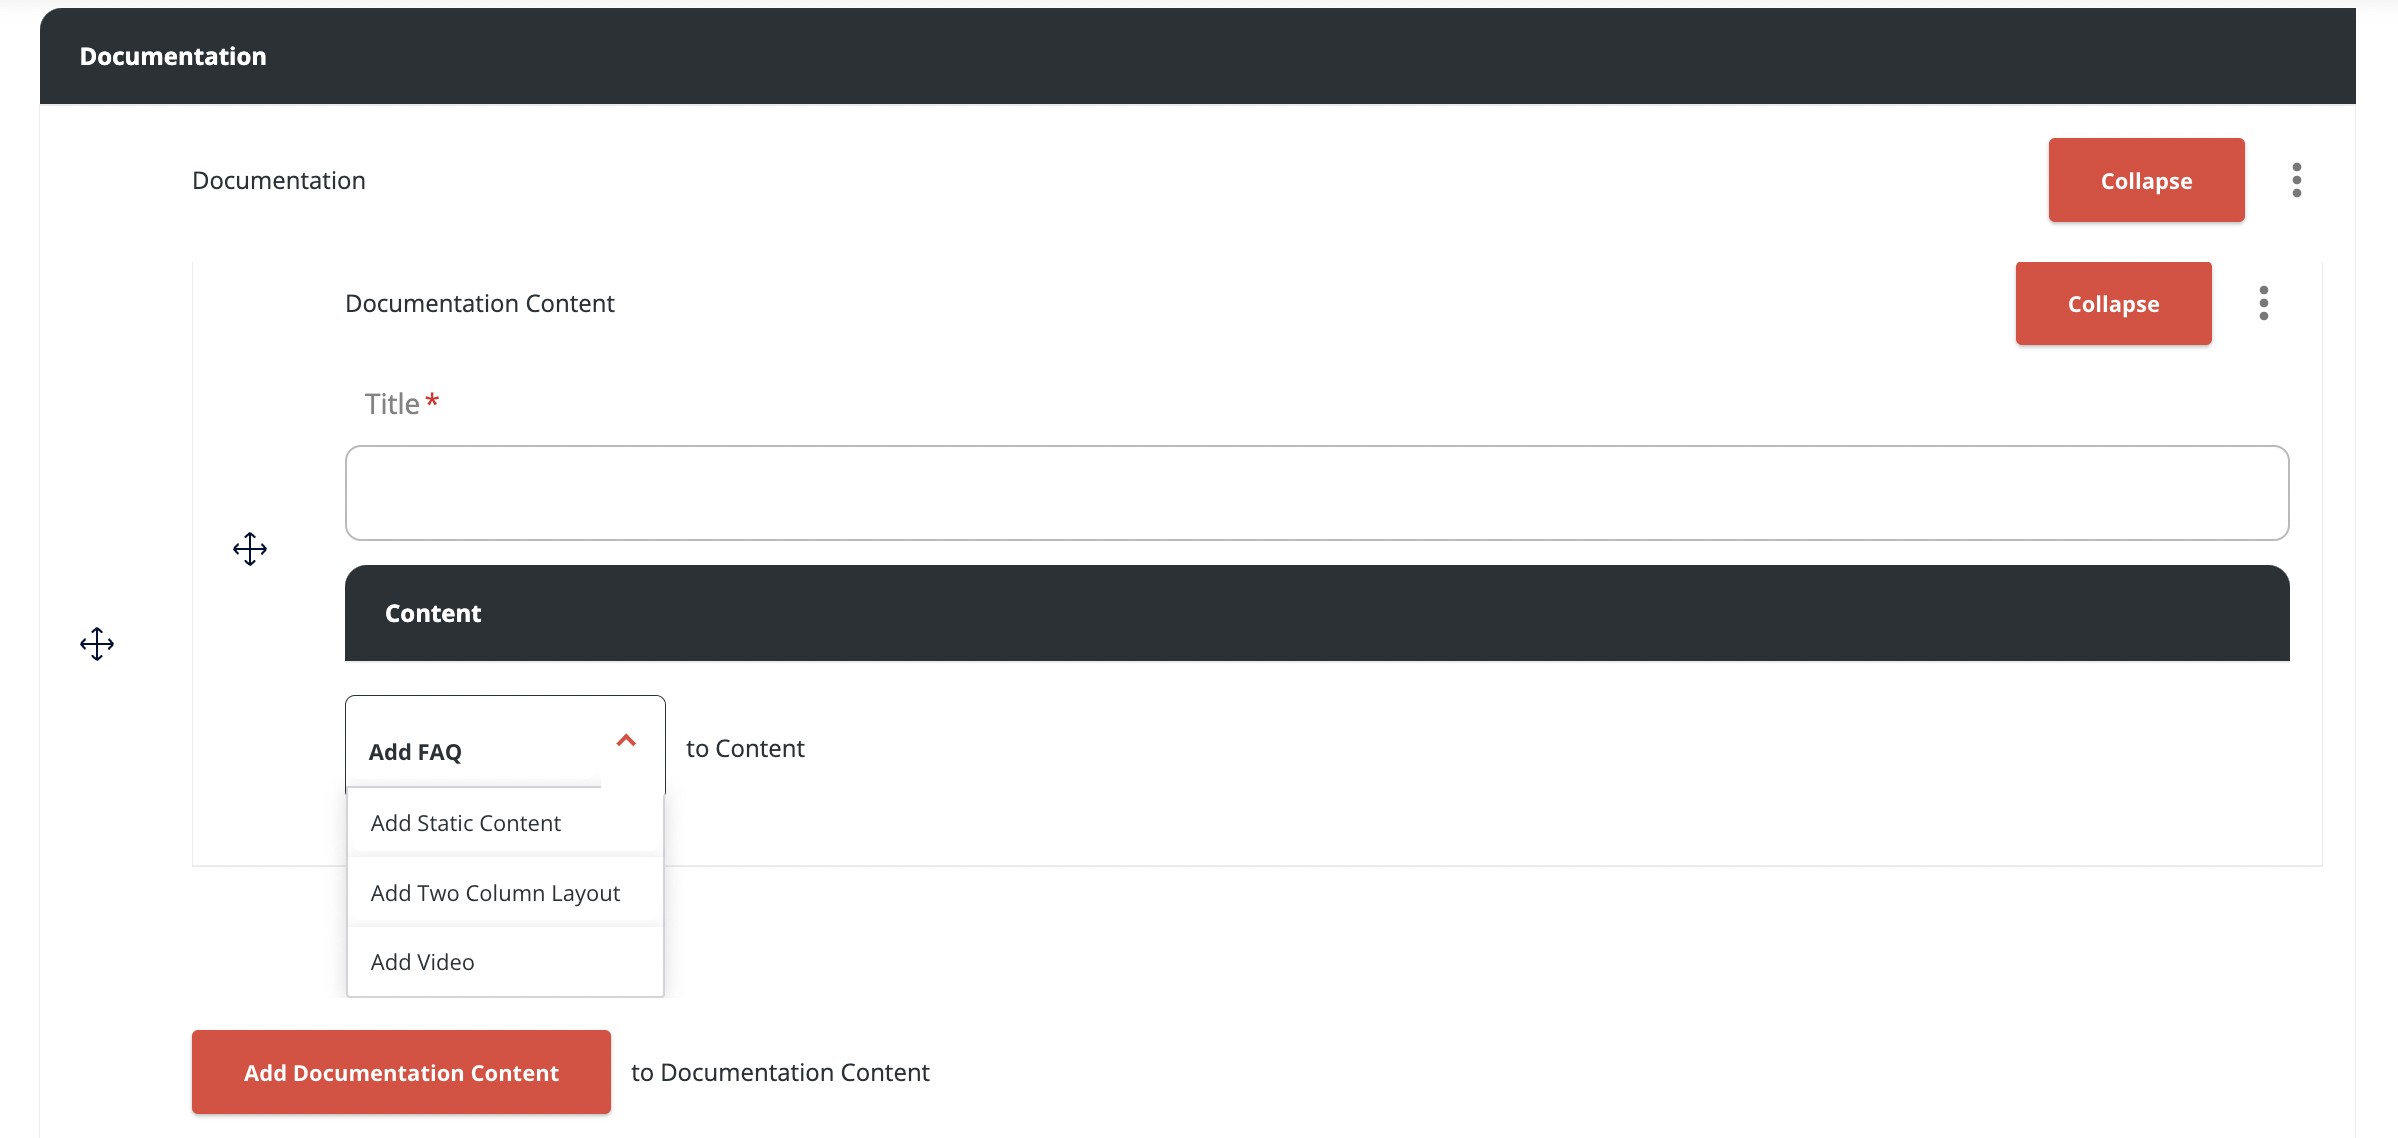Close the Add FAQ dropdown chevron

click(626, 741)
